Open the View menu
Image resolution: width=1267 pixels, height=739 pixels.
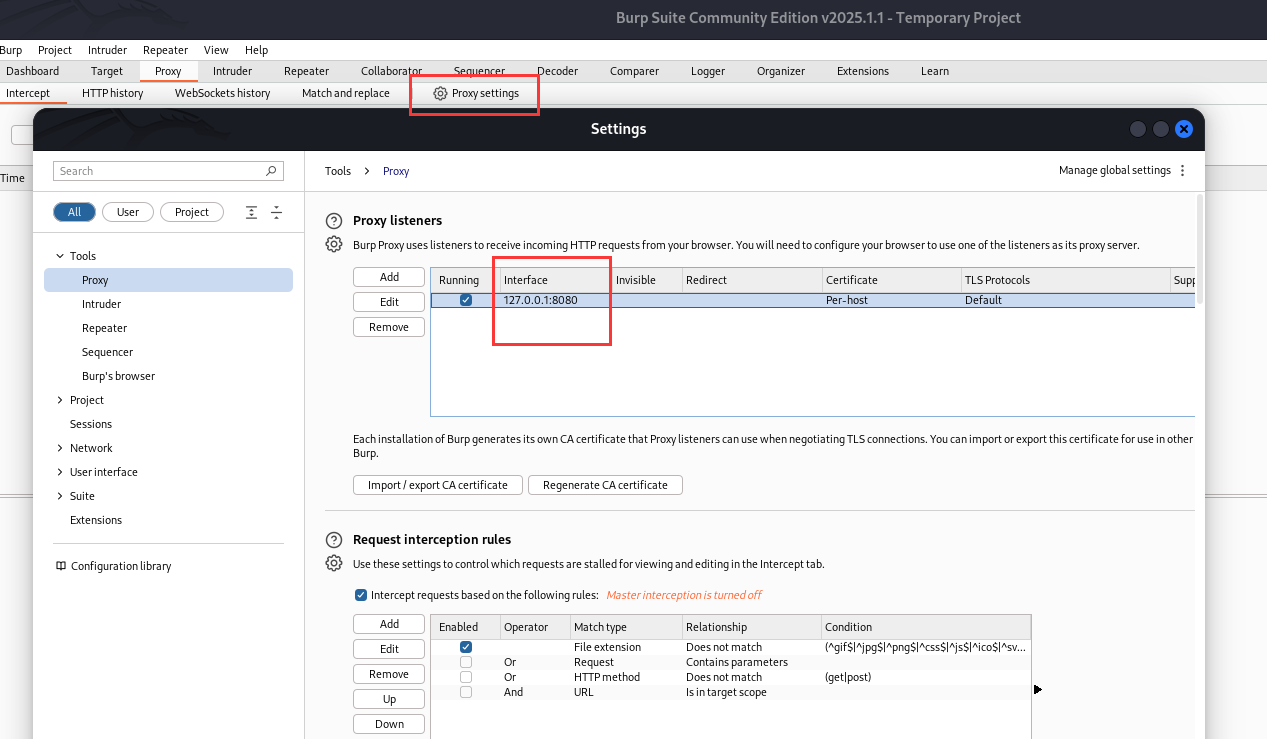point(216,50)
